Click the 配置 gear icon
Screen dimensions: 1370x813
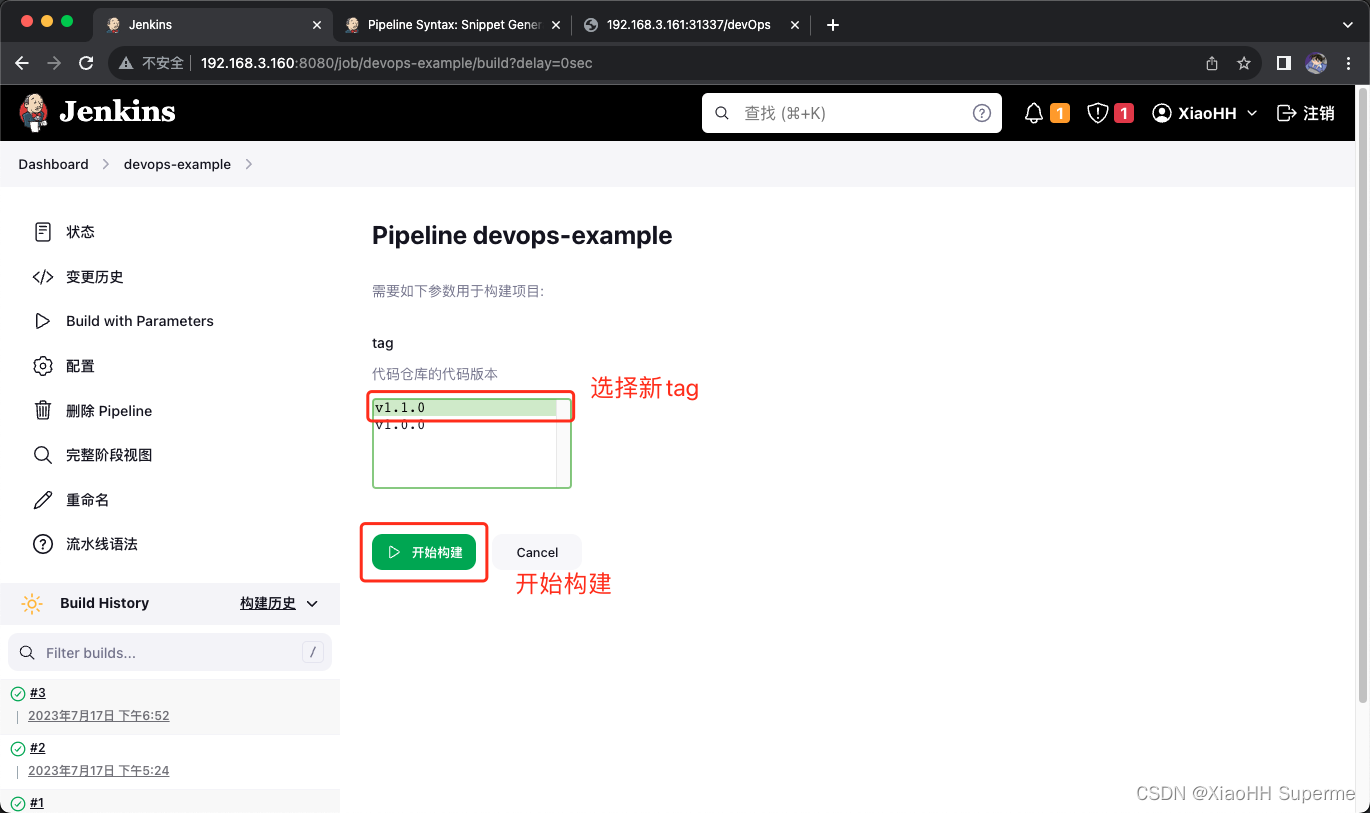point(42,366)
